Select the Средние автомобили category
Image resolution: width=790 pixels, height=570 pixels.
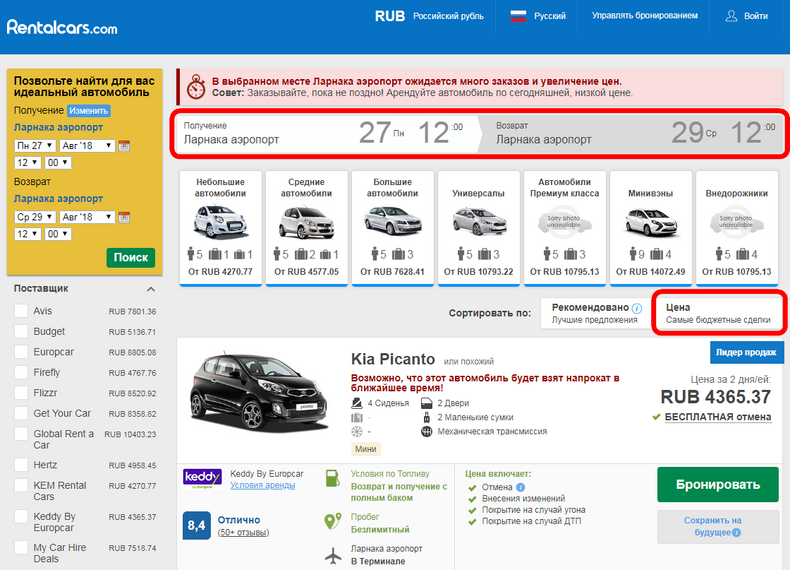pyautogui.click(x=306, y=228)
